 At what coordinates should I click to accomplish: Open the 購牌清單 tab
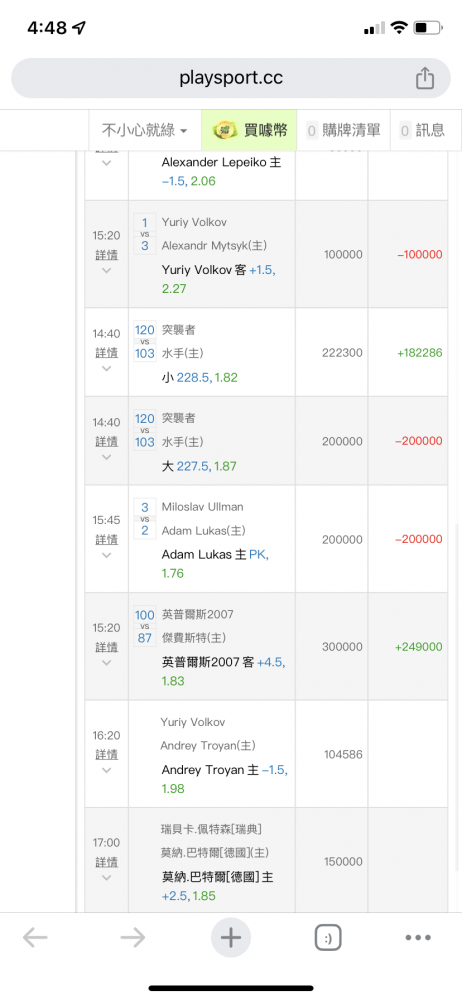344,130
